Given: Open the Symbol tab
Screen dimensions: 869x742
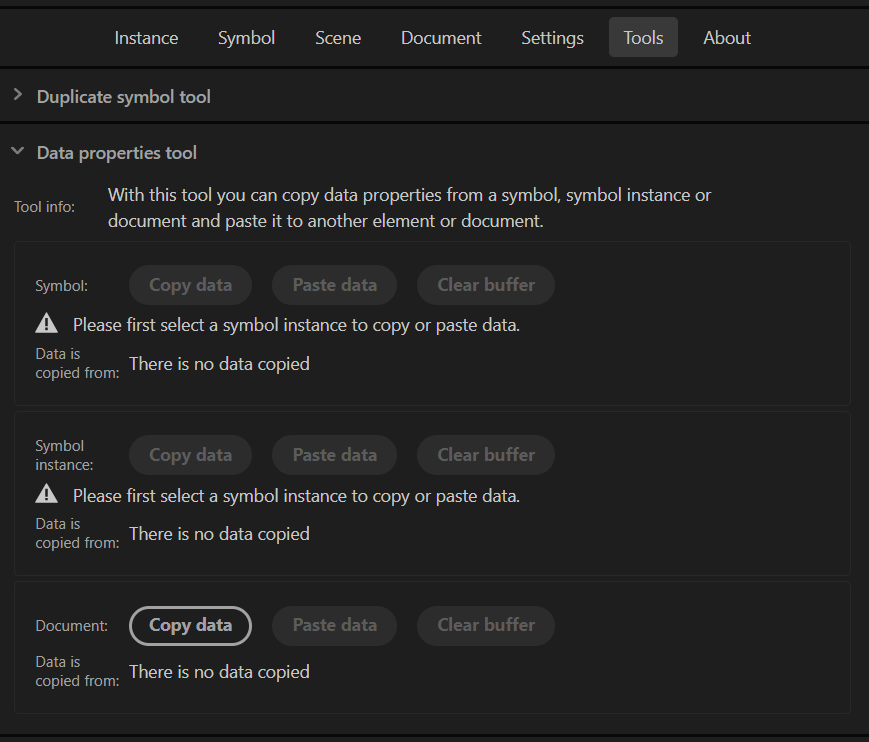Looking at the screenshot, I should tap(247, 38).
